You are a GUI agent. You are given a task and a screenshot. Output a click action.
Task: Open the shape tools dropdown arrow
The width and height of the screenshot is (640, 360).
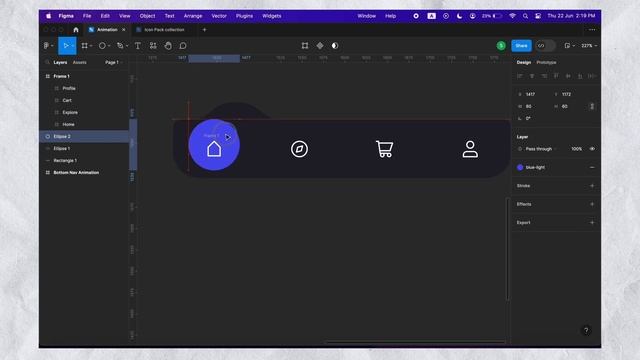pyautogui.click(x=109, y=46)
